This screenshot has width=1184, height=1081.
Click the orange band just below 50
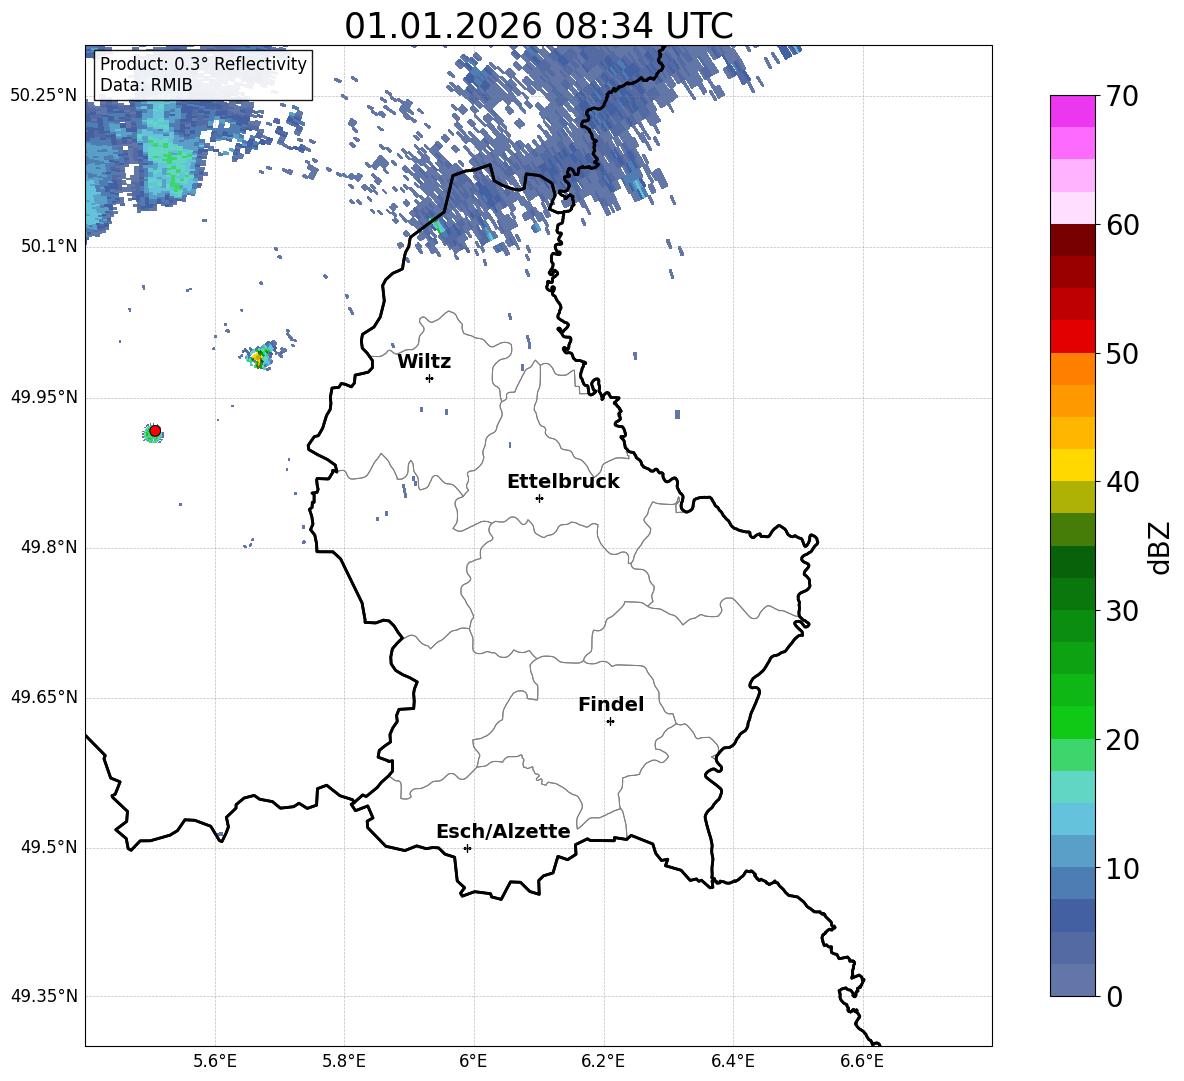tap(1072, 369)
